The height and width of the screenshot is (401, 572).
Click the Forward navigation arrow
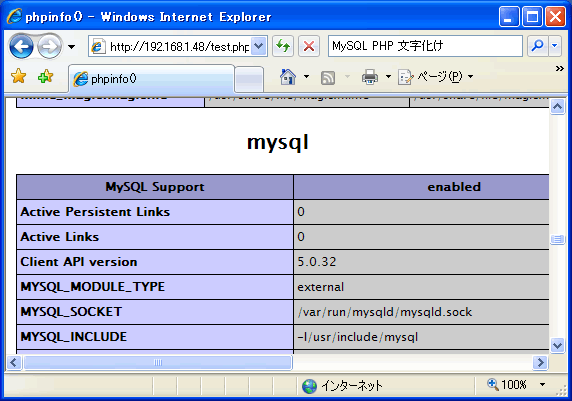(50, 46)
